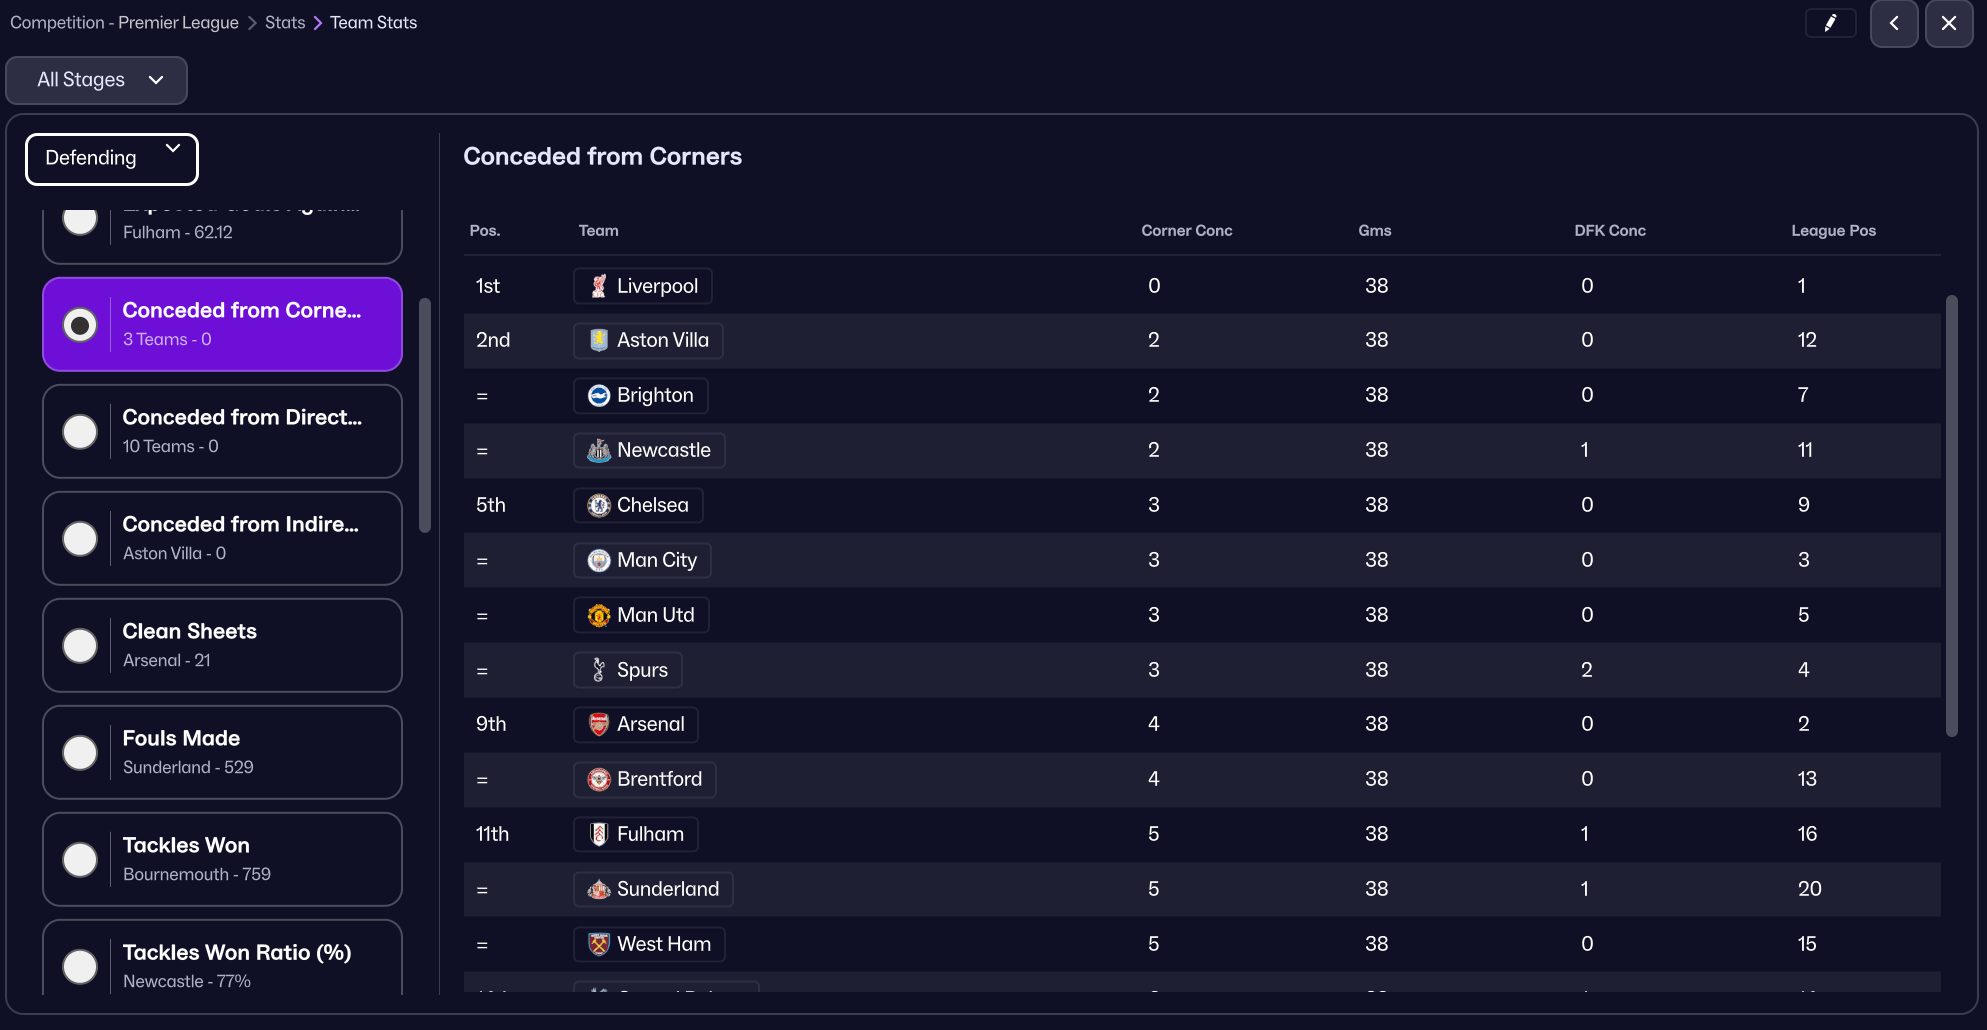Click the back arrow icon
Viewport: 1987px width, 1030px height.
1894,23
